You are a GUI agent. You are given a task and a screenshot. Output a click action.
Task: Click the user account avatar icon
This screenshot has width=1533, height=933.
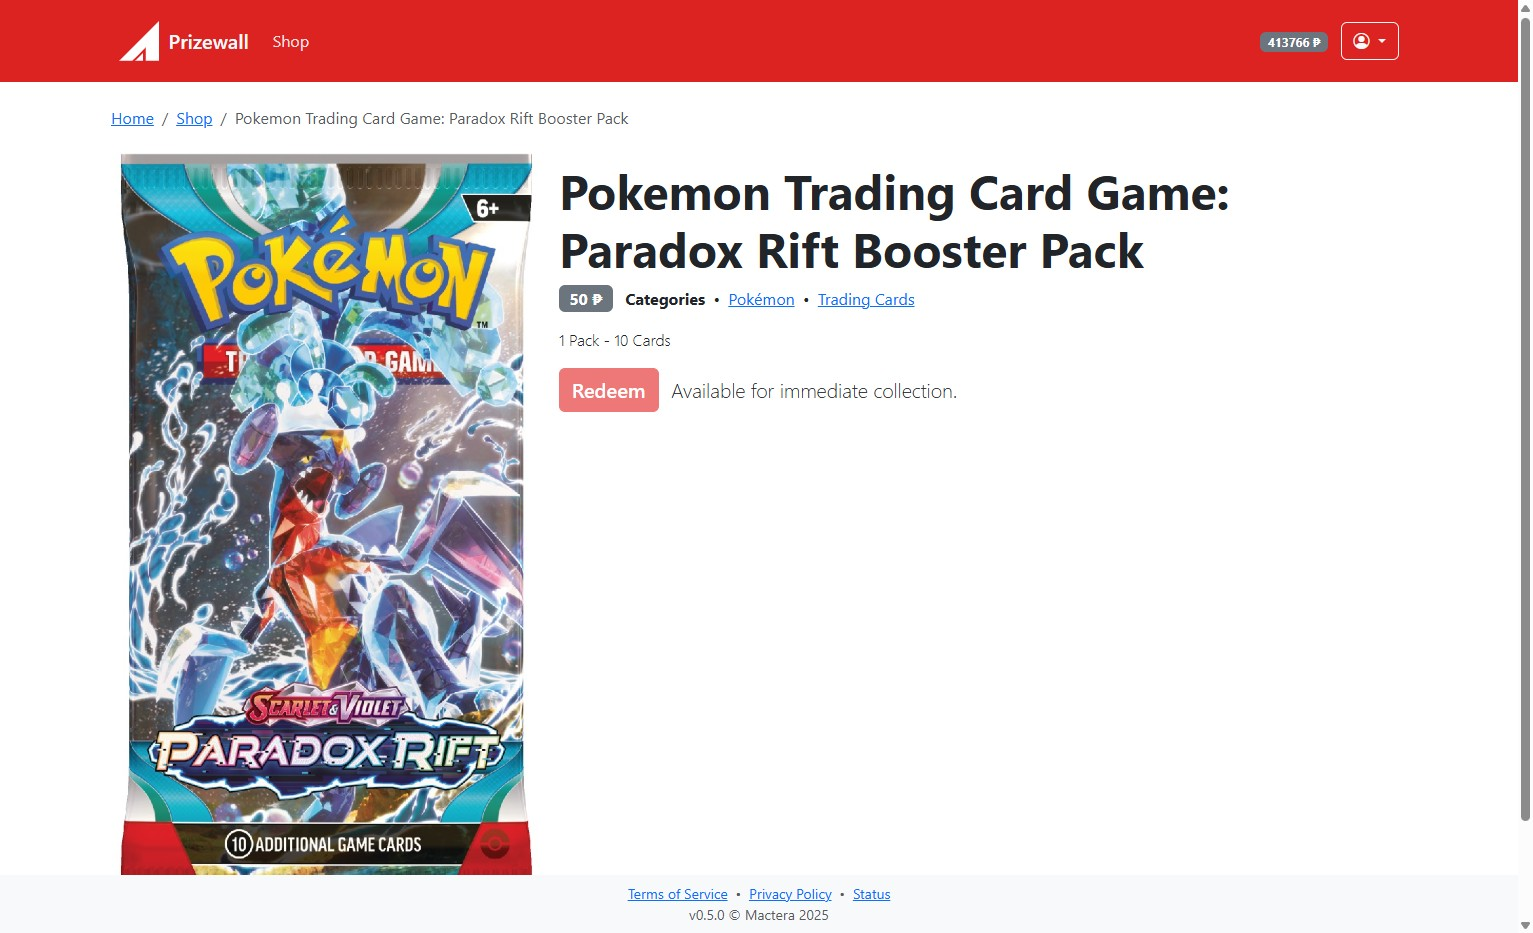tap(1361, 41)
